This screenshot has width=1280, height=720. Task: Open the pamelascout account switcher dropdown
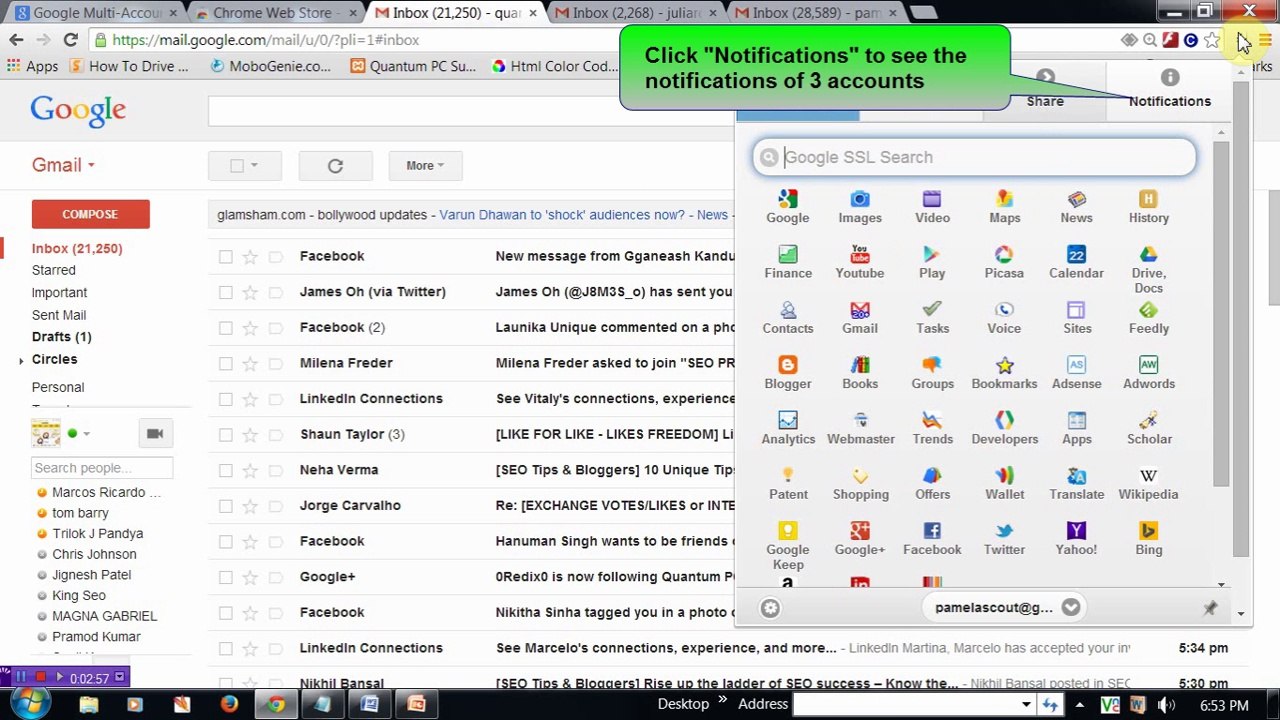1070,607
